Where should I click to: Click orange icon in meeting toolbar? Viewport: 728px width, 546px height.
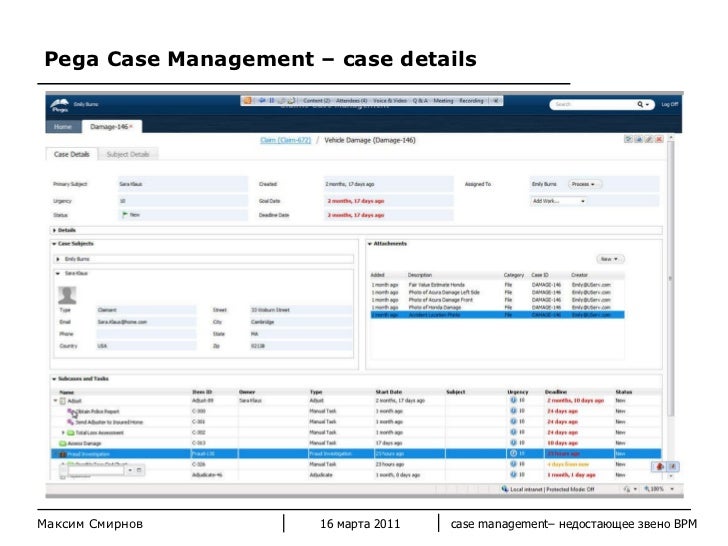coord(247,100)
